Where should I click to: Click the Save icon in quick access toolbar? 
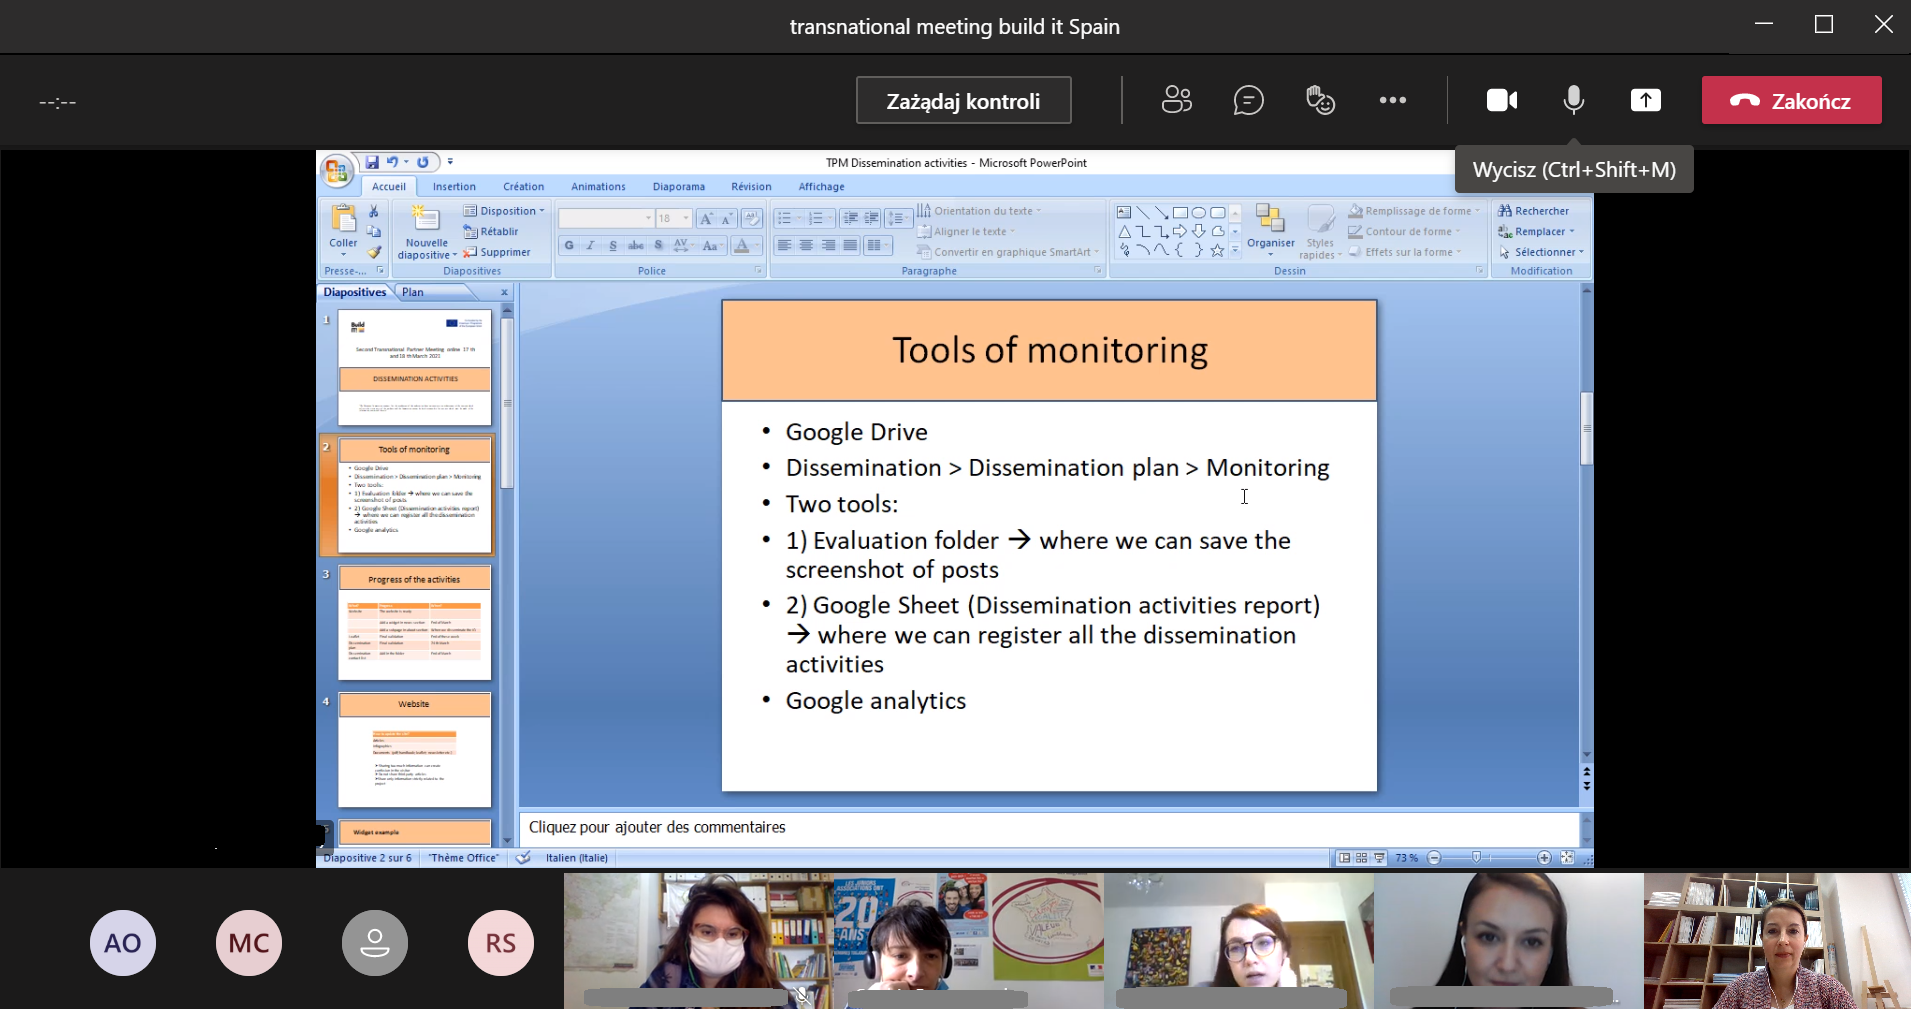point(372,162)
